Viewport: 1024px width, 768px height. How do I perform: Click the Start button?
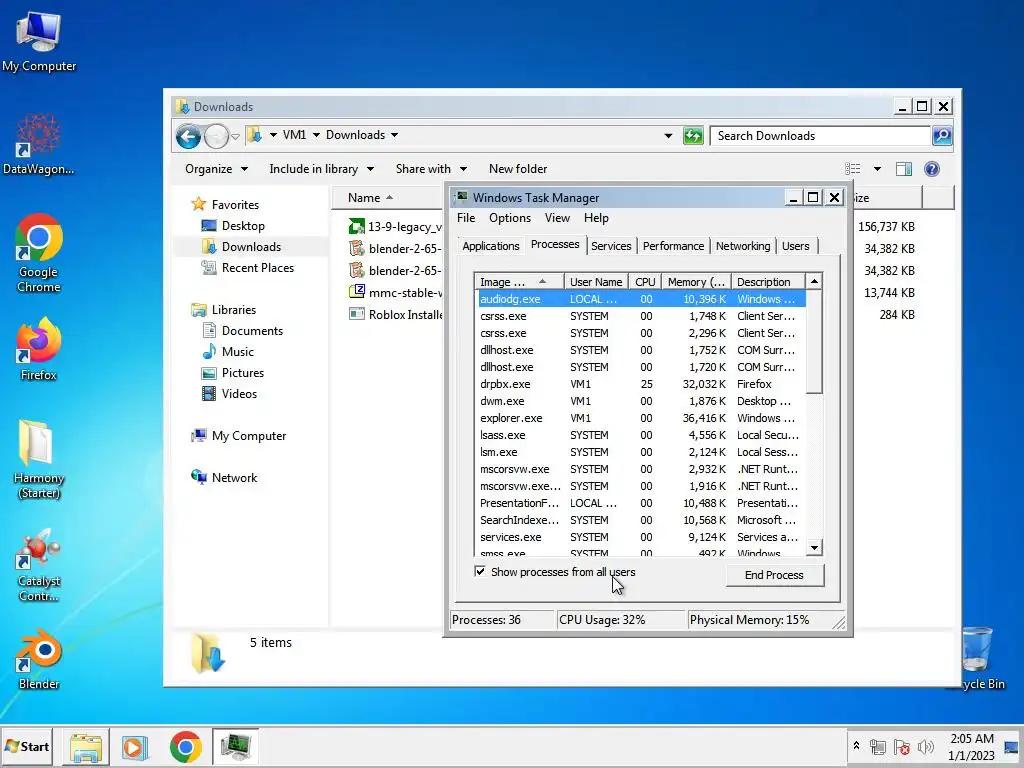coord(27,746)
